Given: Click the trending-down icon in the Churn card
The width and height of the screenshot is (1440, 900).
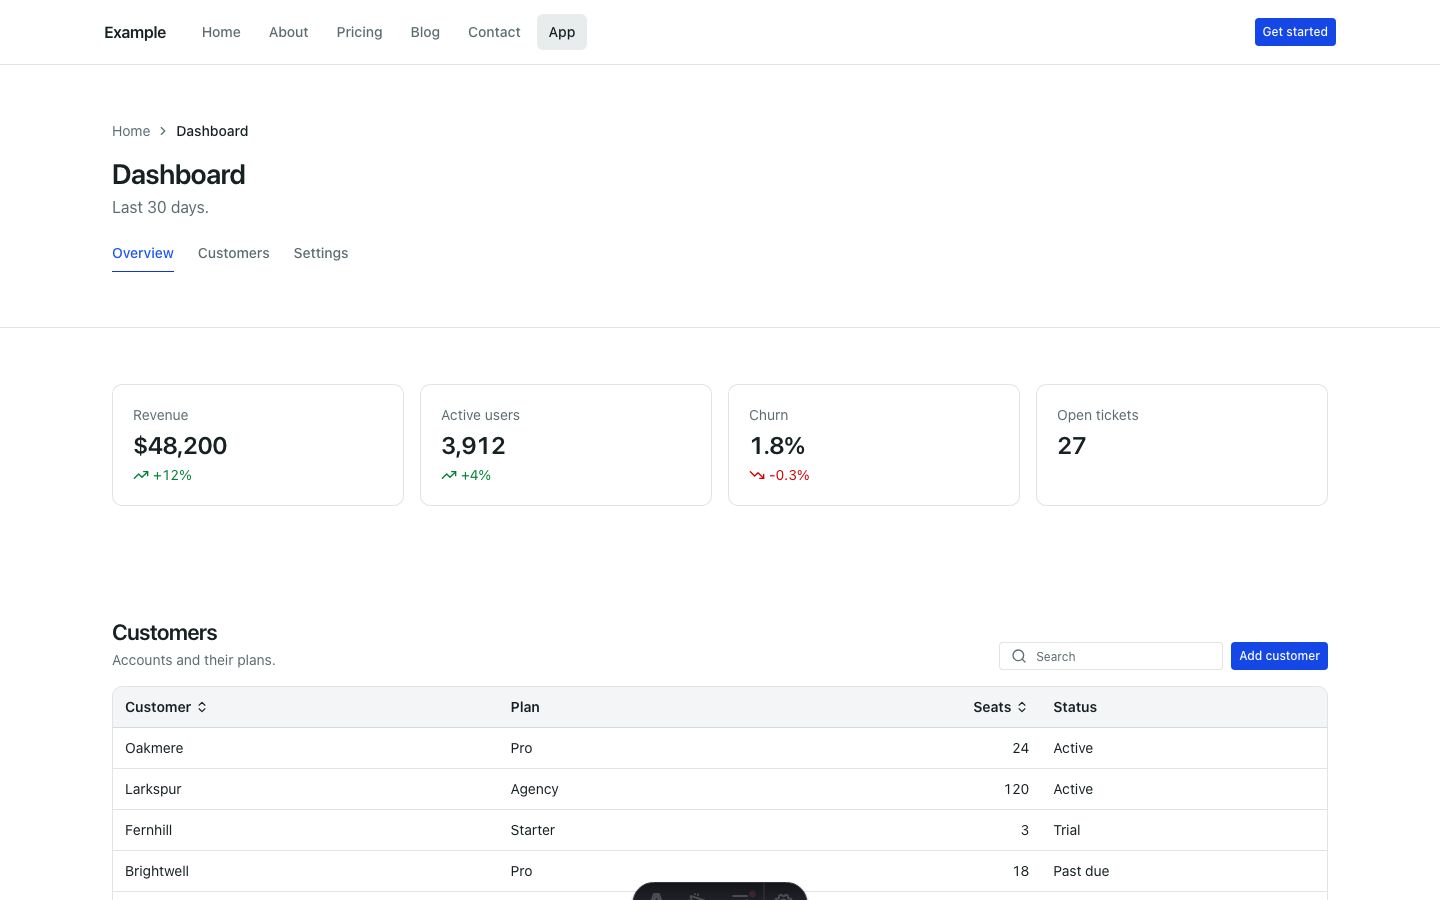Looking at the screenshot, I should [x=757, y=475].
